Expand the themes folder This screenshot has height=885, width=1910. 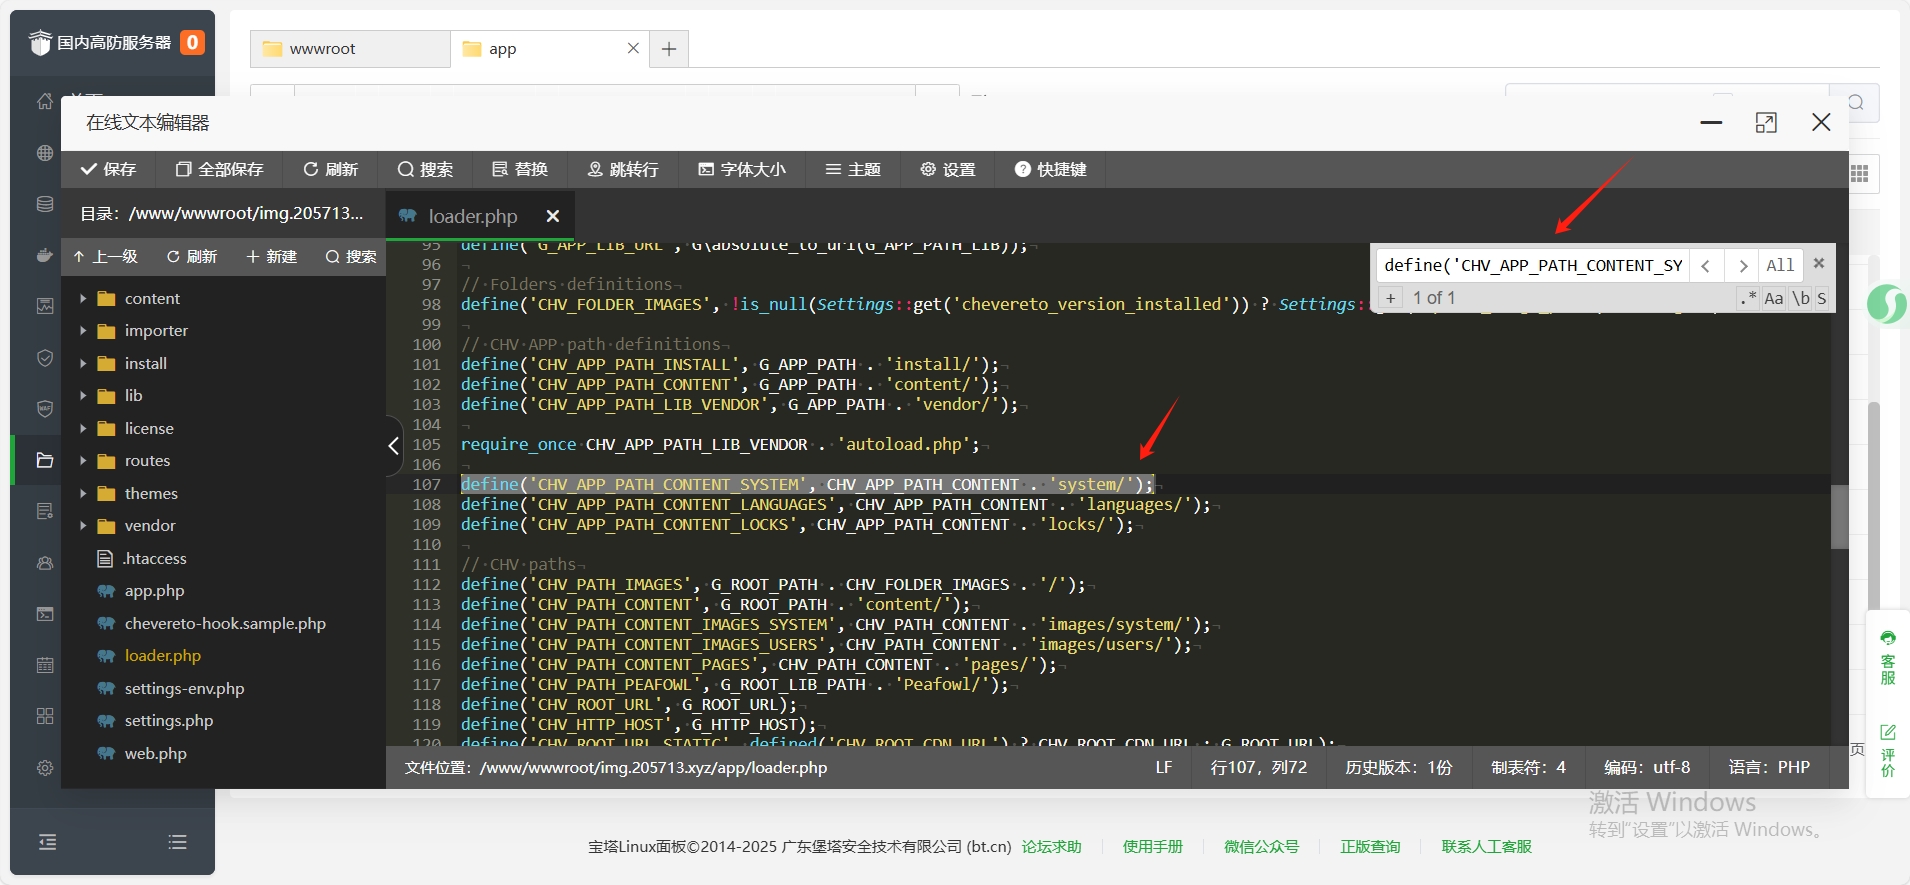(x=83, y=494)
